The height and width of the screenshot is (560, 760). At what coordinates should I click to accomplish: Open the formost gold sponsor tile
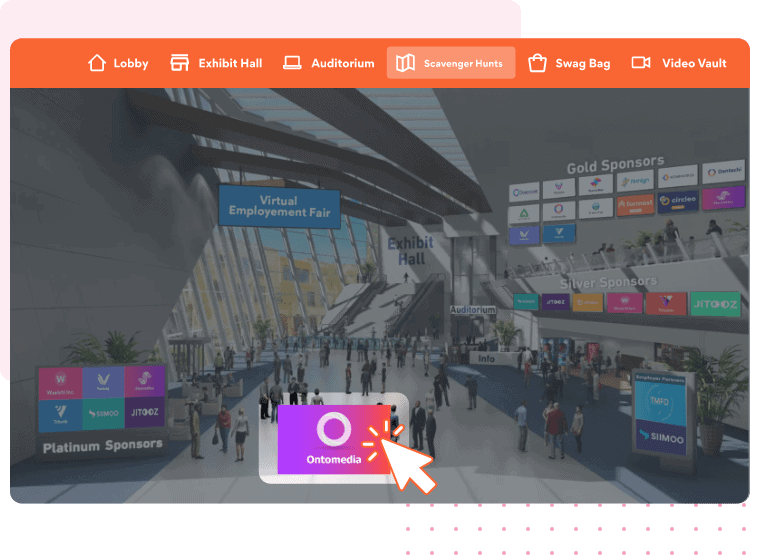click(x=635, y=205)
